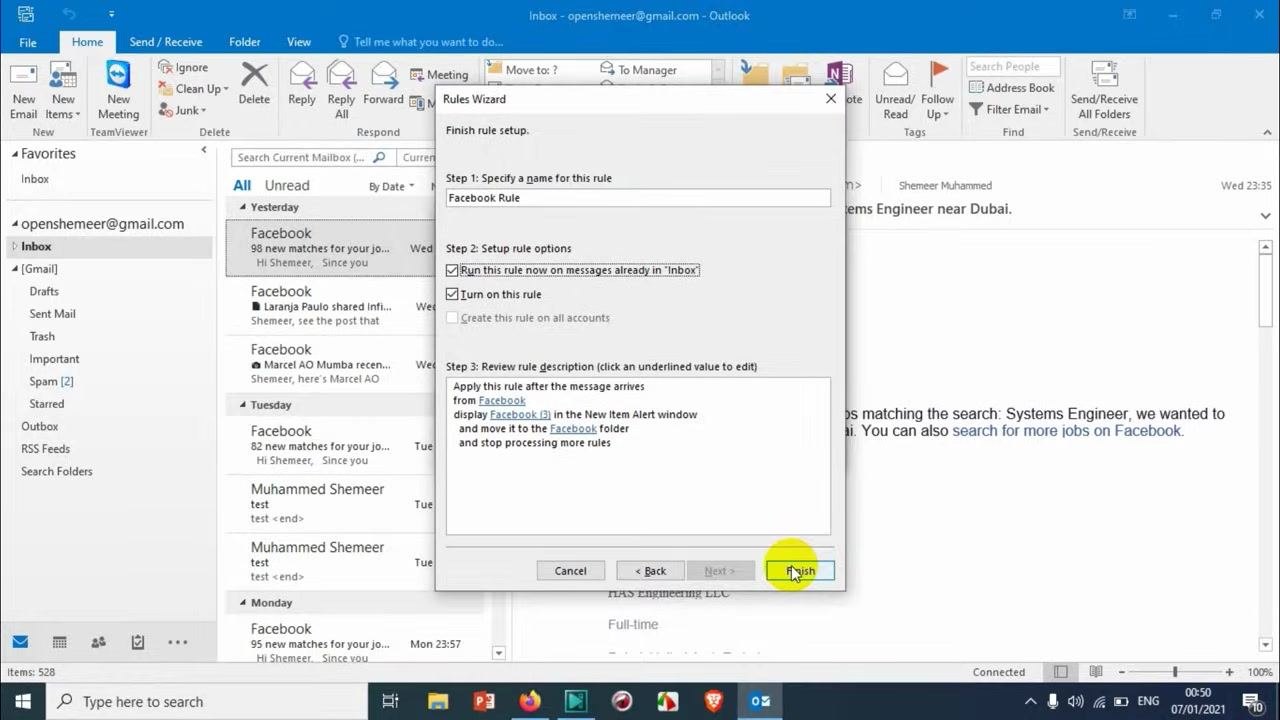Viewport: 1280px width, 720px height.
Task: Click Cancel in Rules Wizard
Action: (570, 571)
